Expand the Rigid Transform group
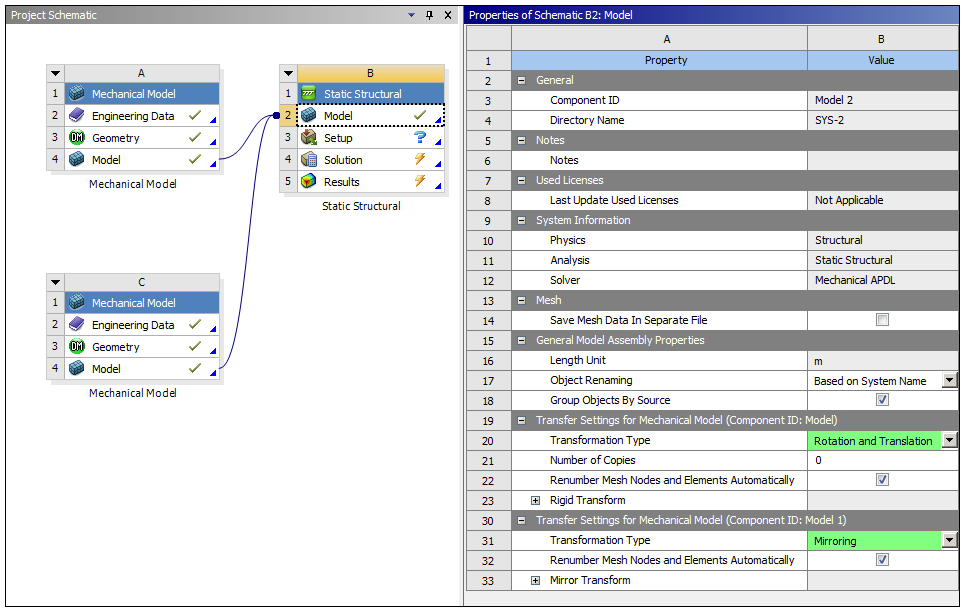This screenshot has height=612, width=965. click(536, 500)
